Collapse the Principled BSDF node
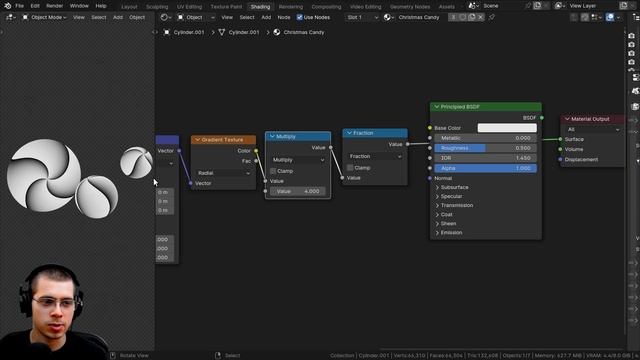This screenshot has width=640, height=360. (x=436, y=107)
